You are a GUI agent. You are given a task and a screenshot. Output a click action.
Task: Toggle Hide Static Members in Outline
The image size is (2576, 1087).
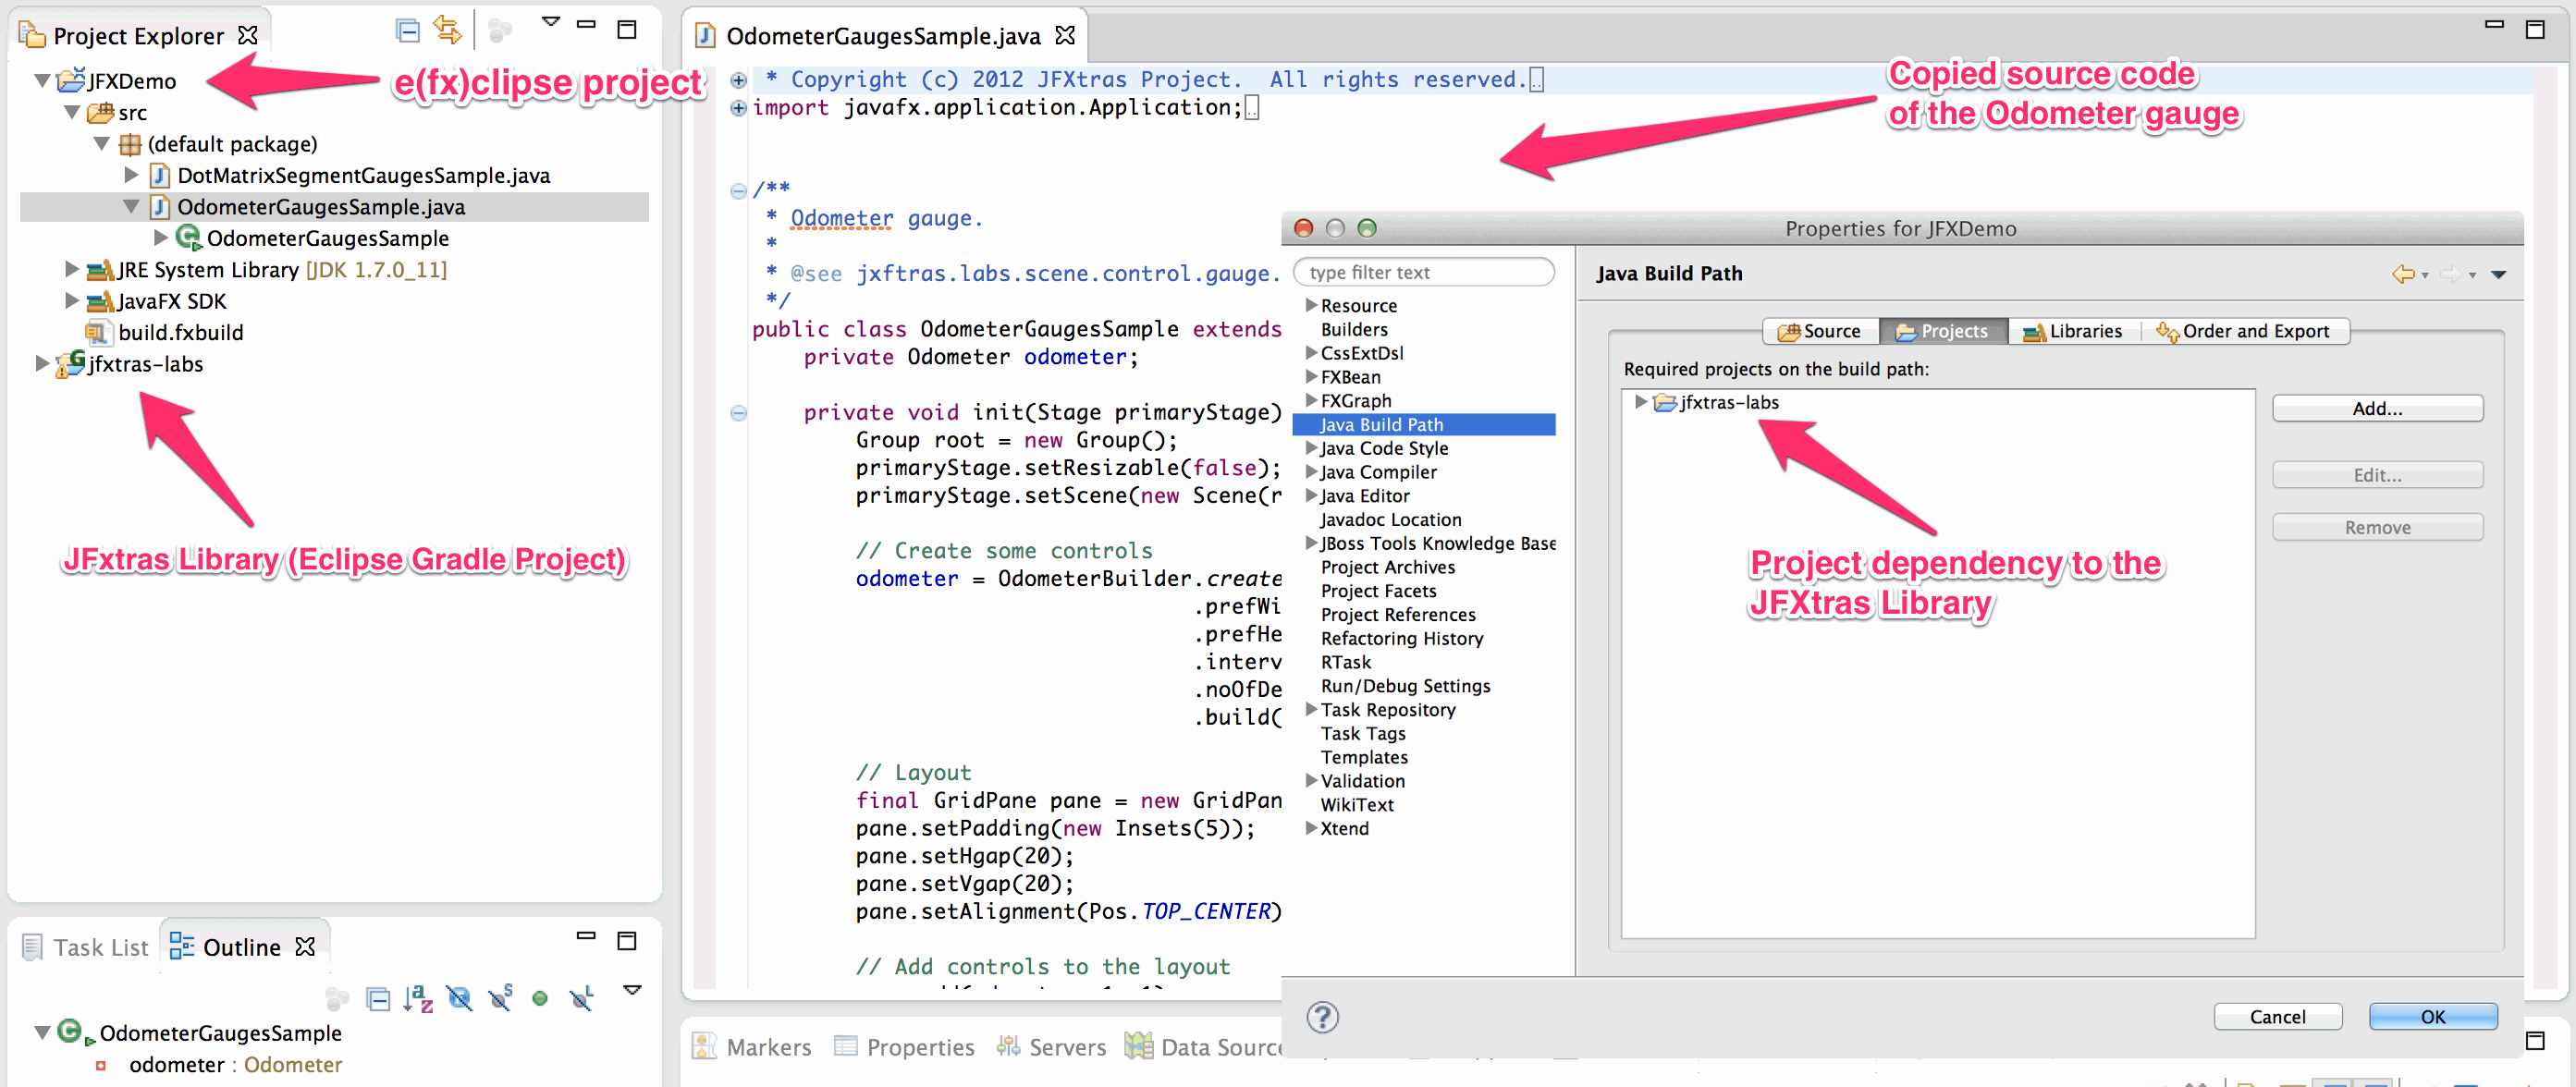point(500,998)
